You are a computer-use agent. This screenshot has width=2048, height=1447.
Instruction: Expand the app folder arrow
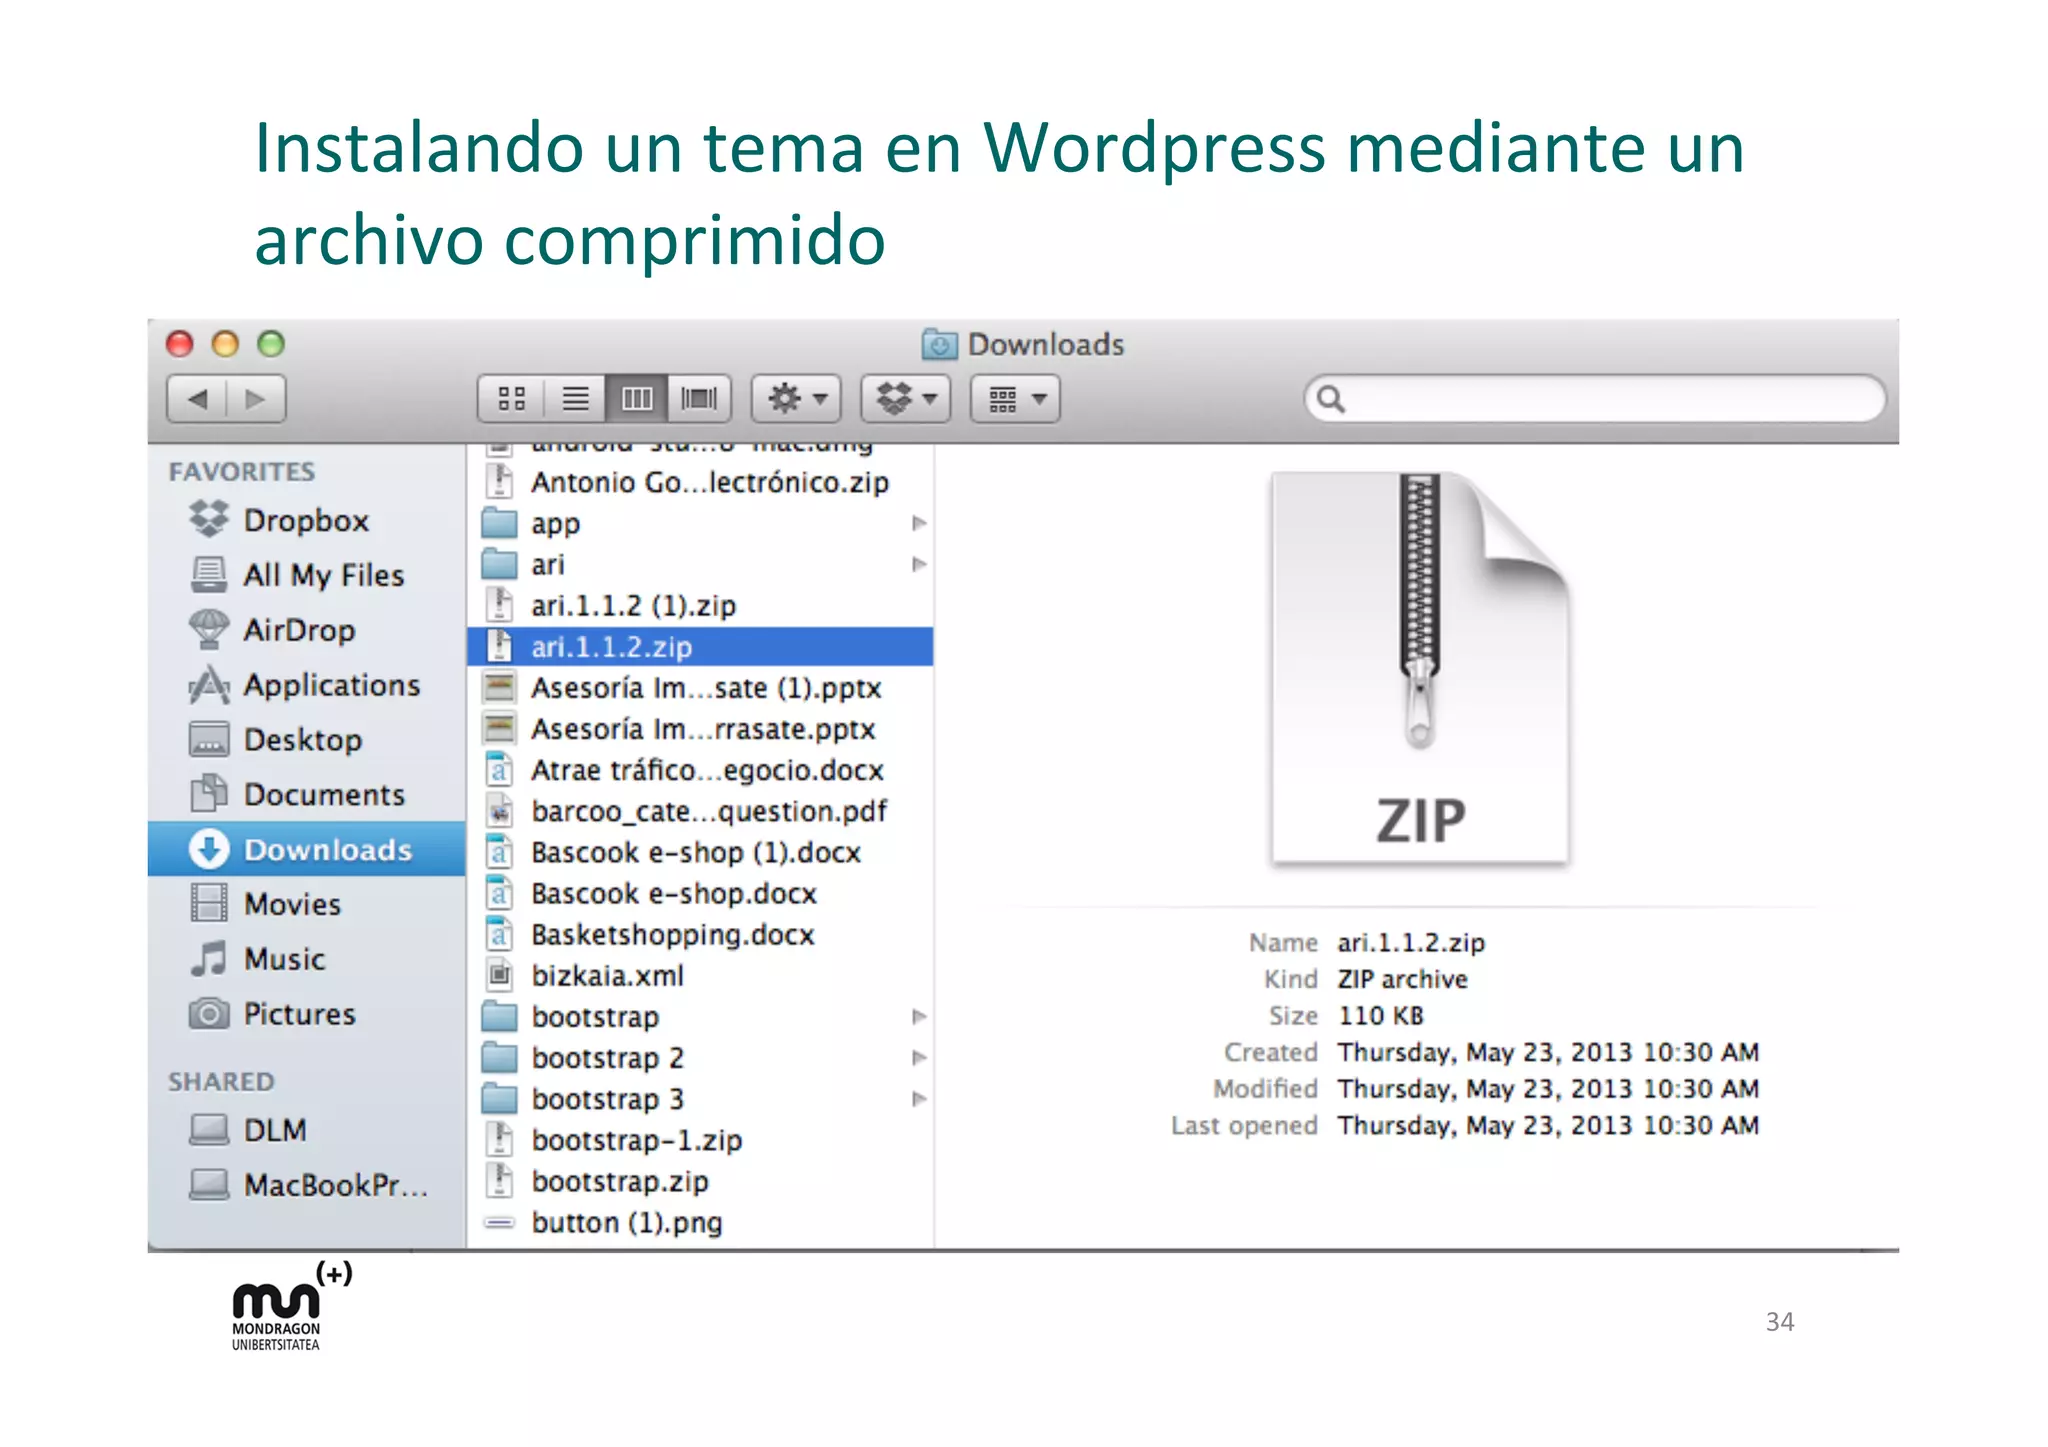point(919,523)
